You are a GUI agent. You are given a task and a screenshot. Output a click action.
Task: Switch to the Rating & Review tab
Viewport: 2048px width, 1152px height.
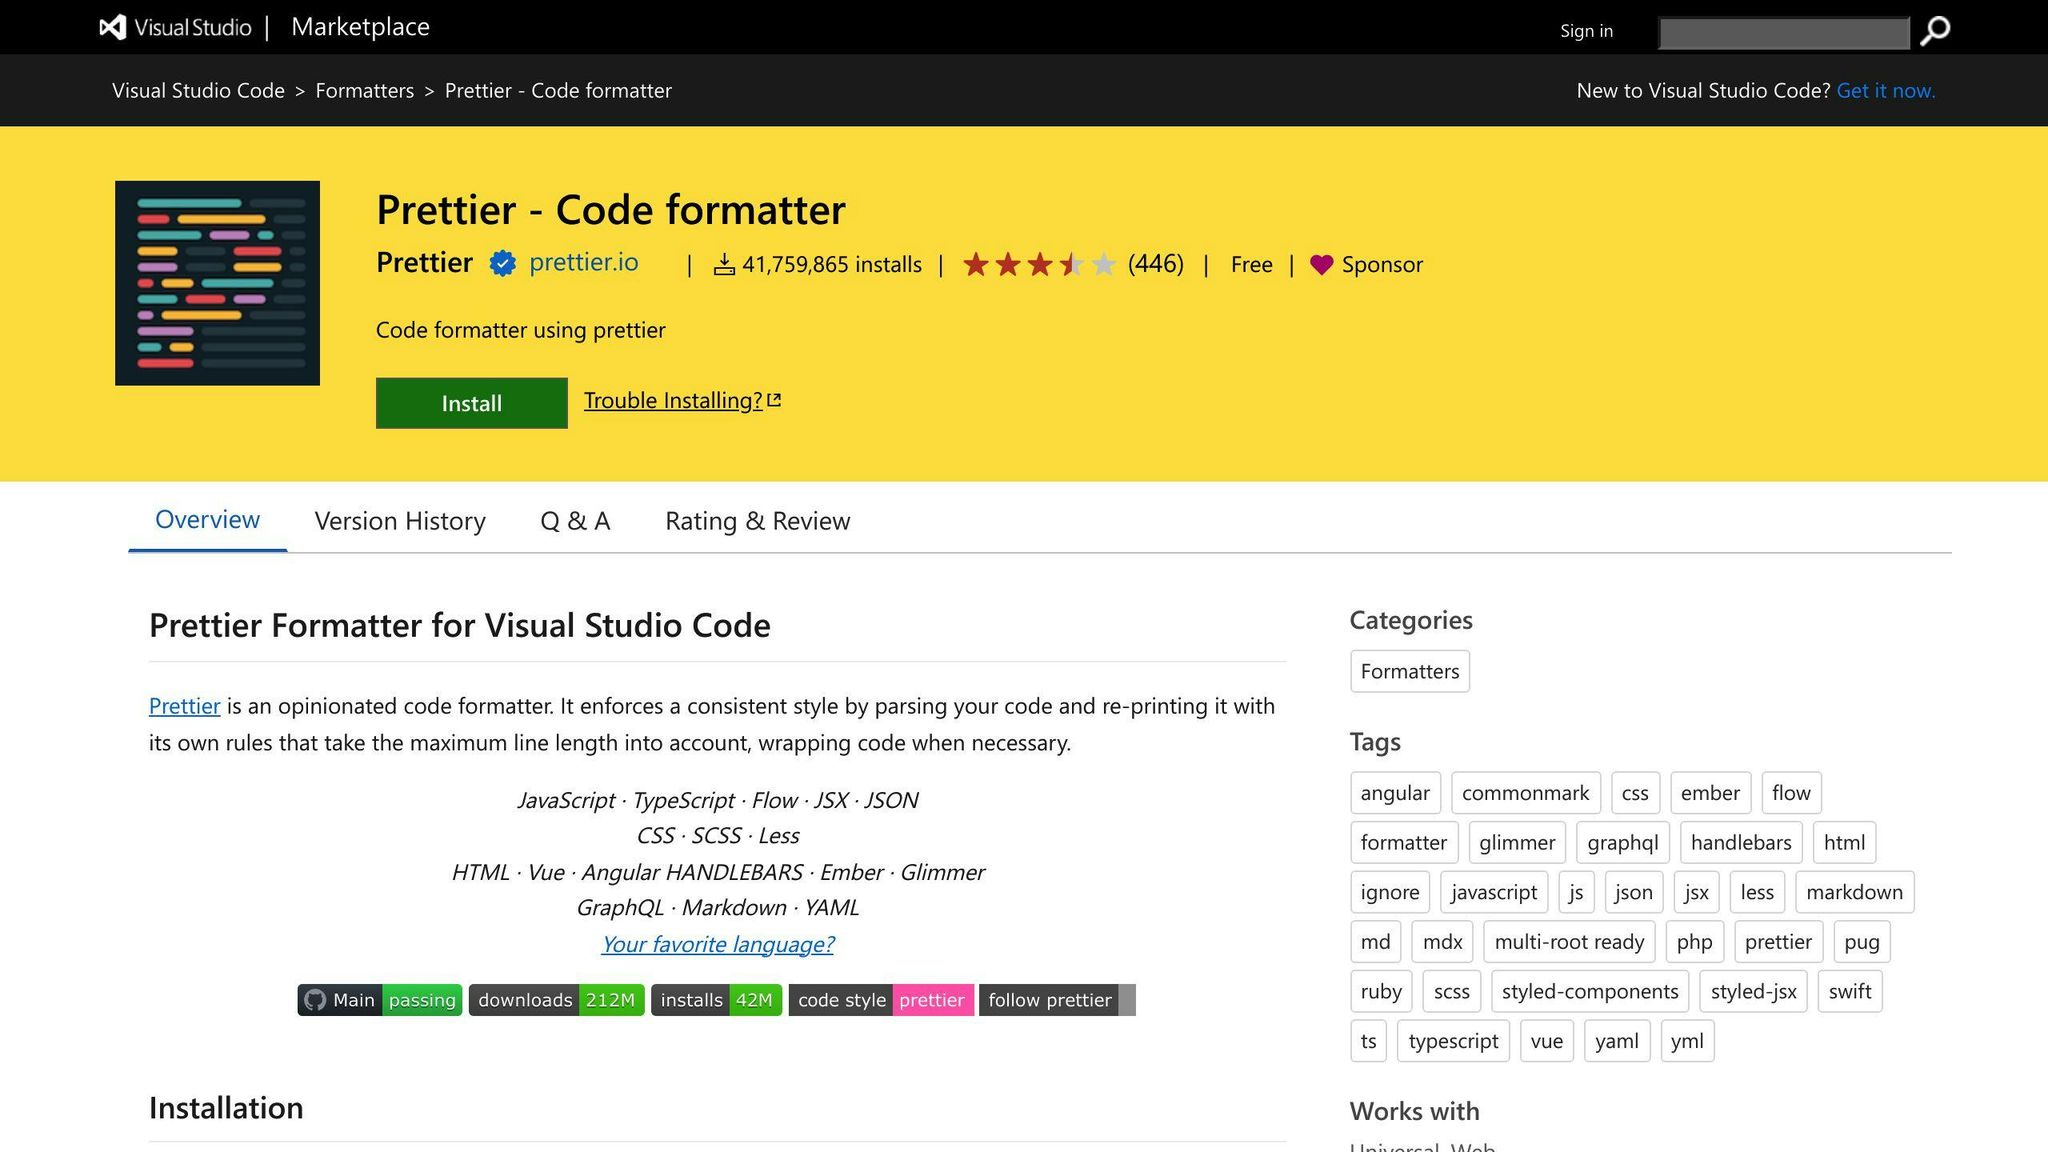click(756, 521)
